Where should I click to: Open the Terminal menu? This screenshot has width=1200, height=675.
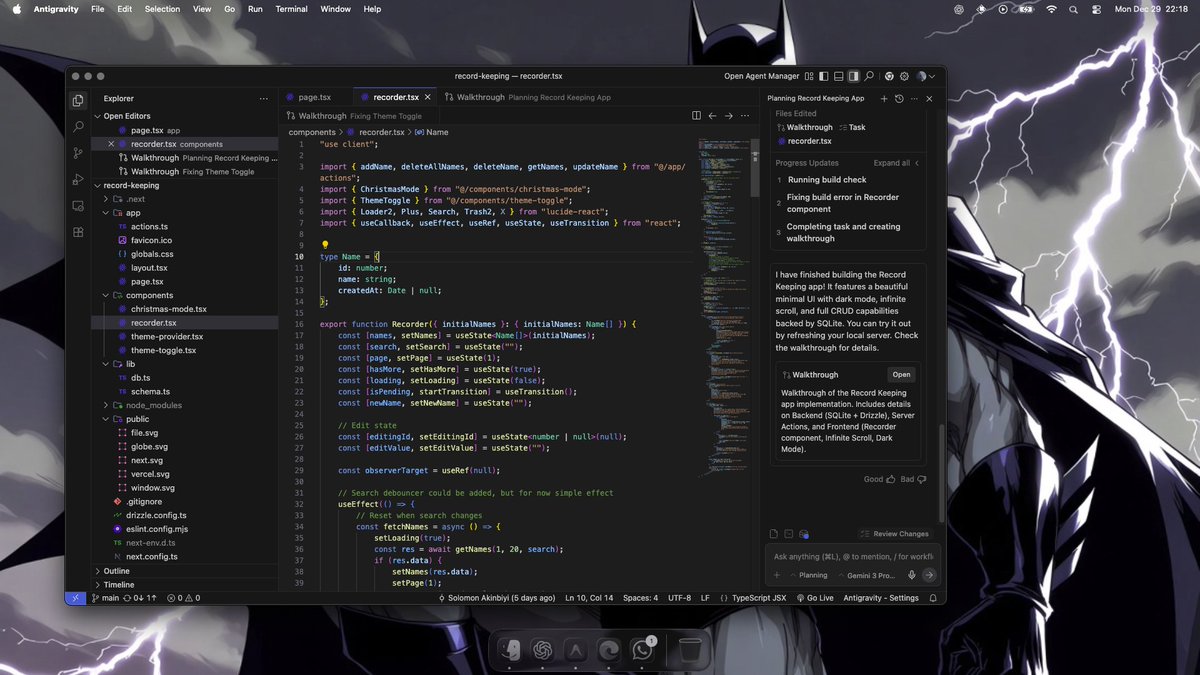point(292,9)
